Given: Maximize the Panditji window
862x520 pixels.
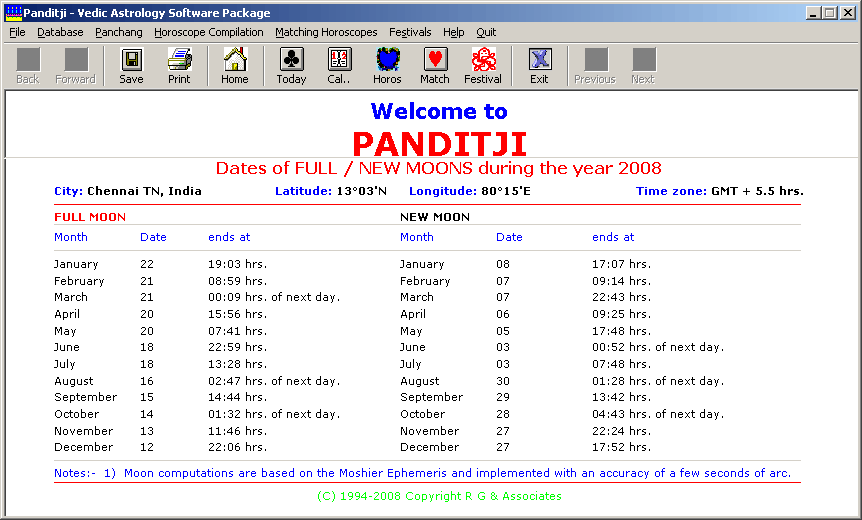Looking at the screenshot, I should click(x=830, y=13).
